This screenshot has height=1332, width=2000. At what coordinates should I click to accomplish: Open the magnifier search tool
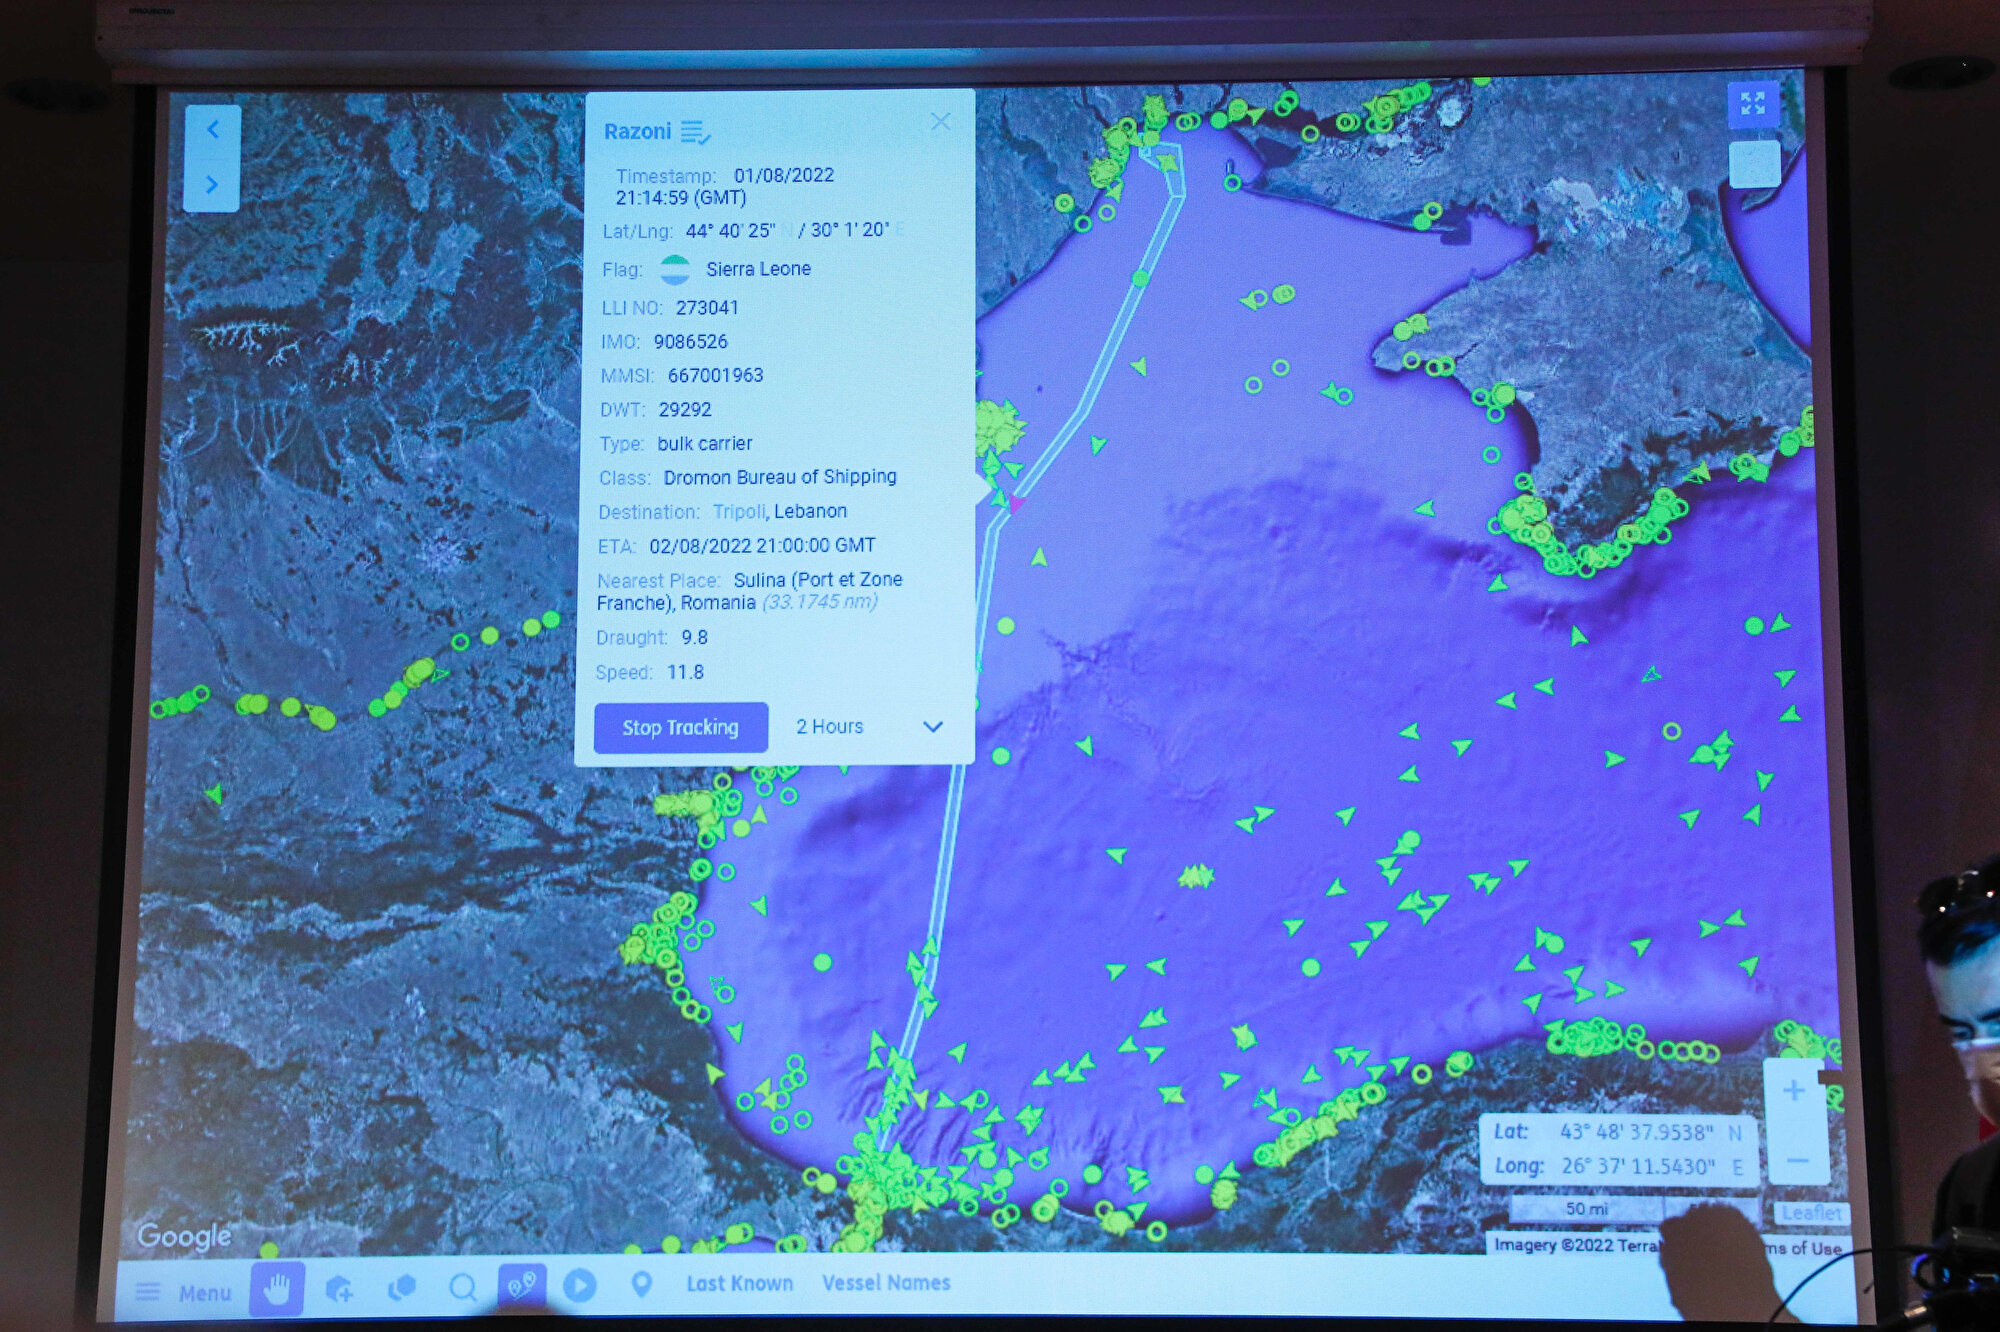click(x=463, y=1288)
